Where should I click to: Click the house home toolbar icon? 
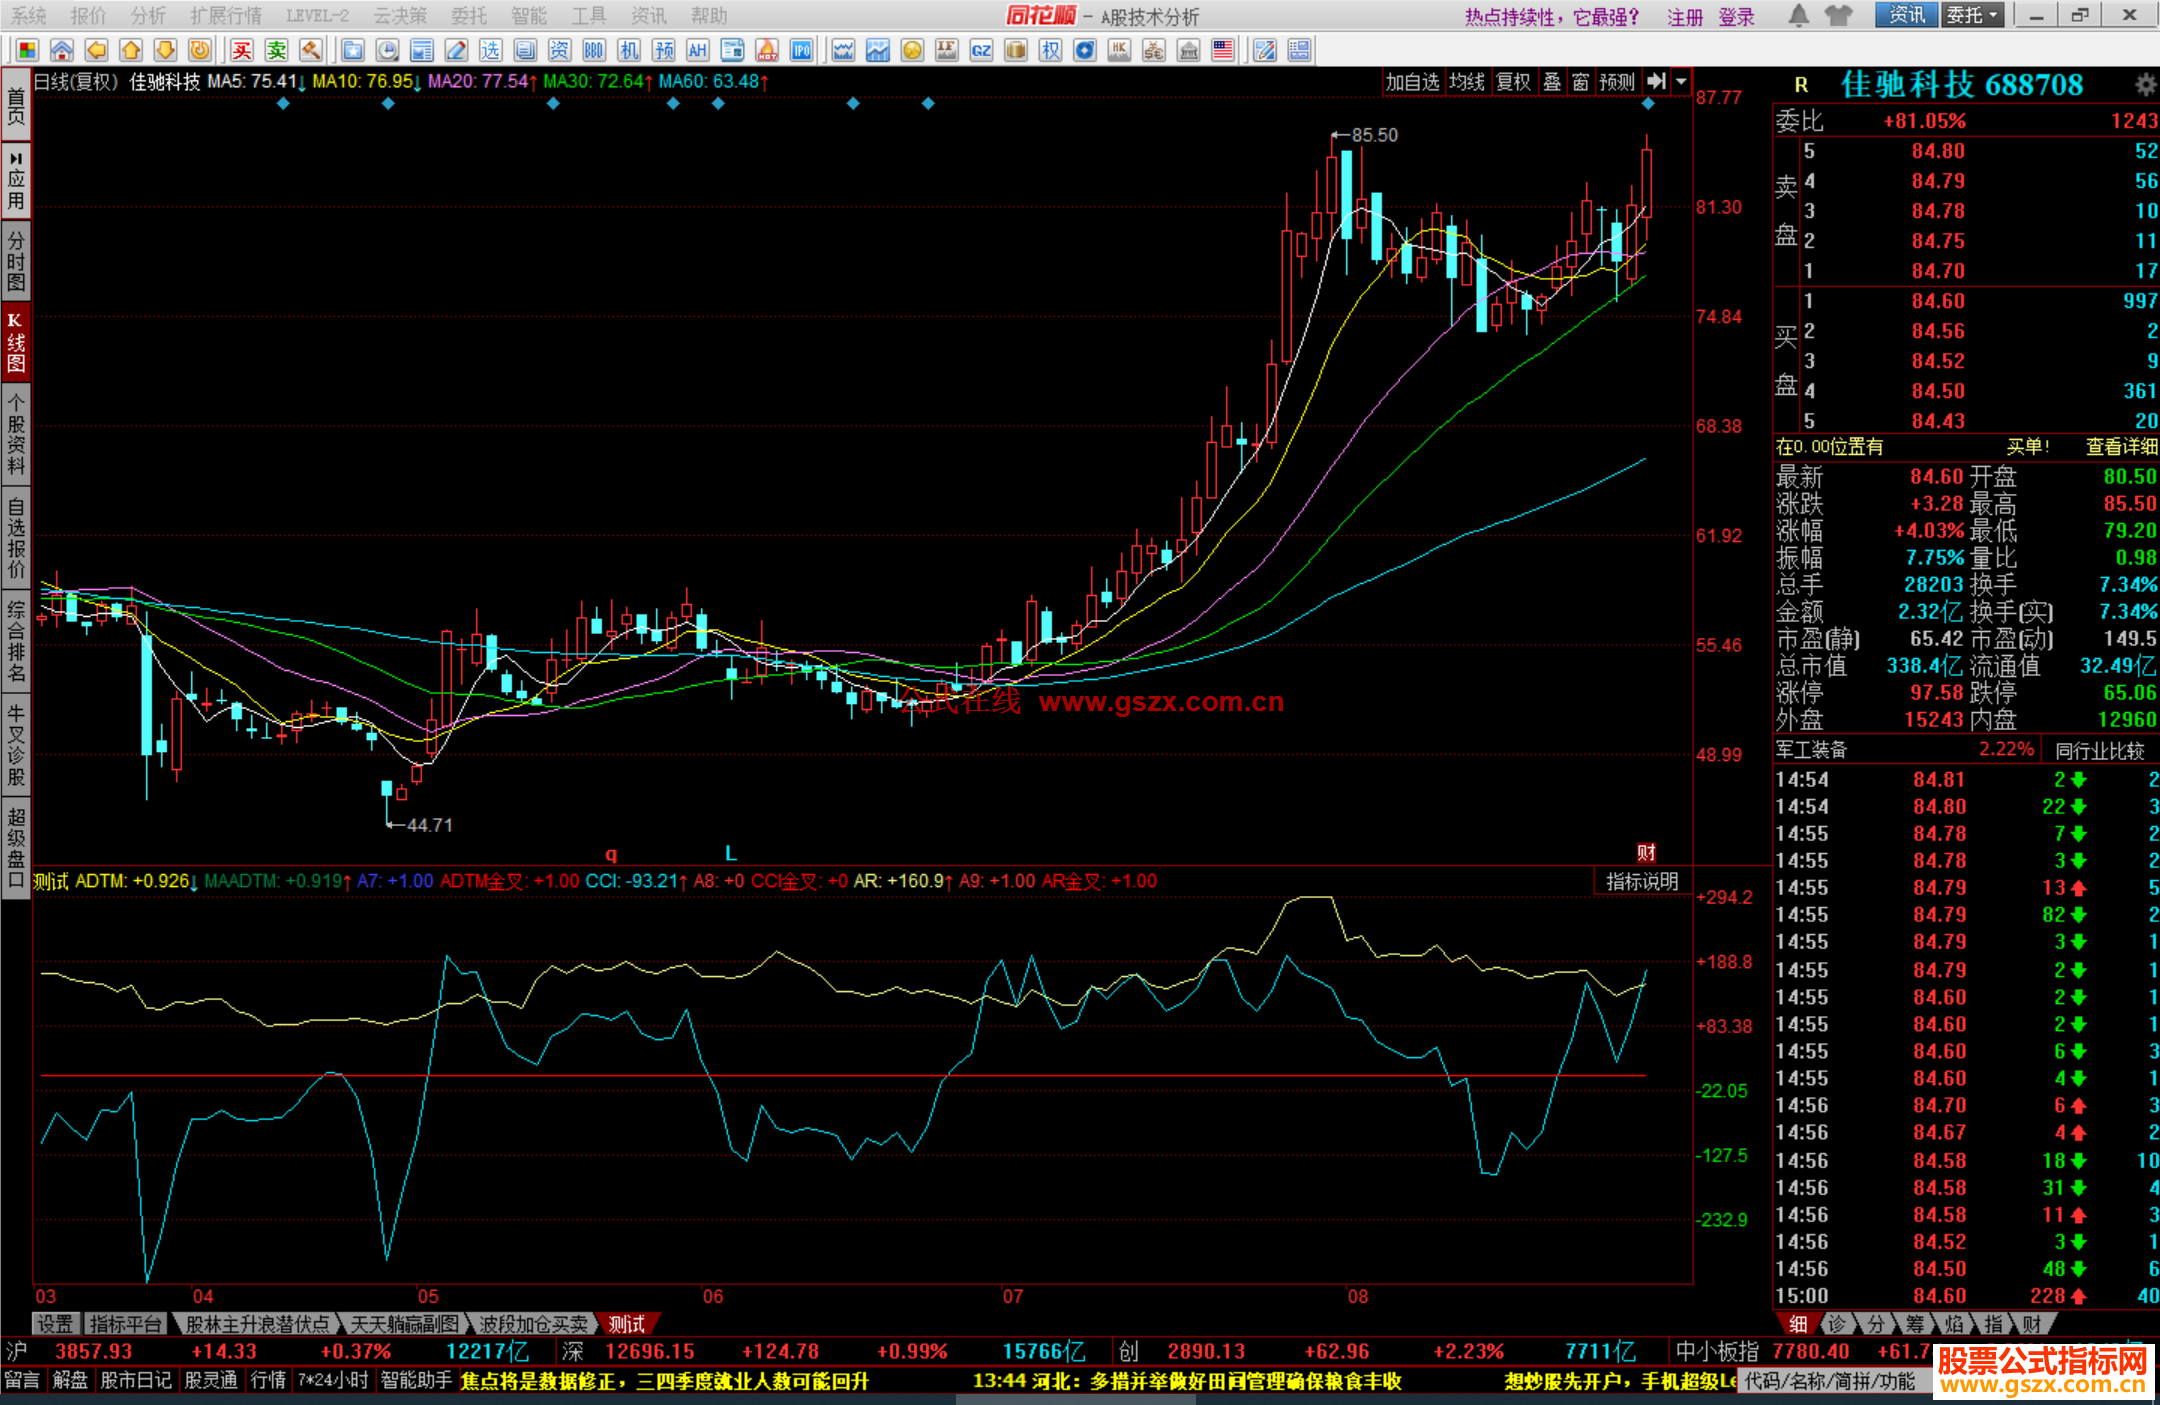coord(61,50)
